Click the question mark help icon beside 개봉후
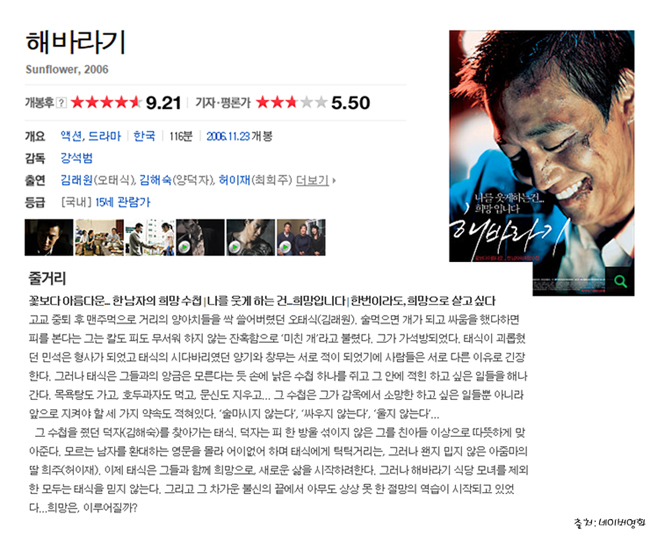 (61, 102)
